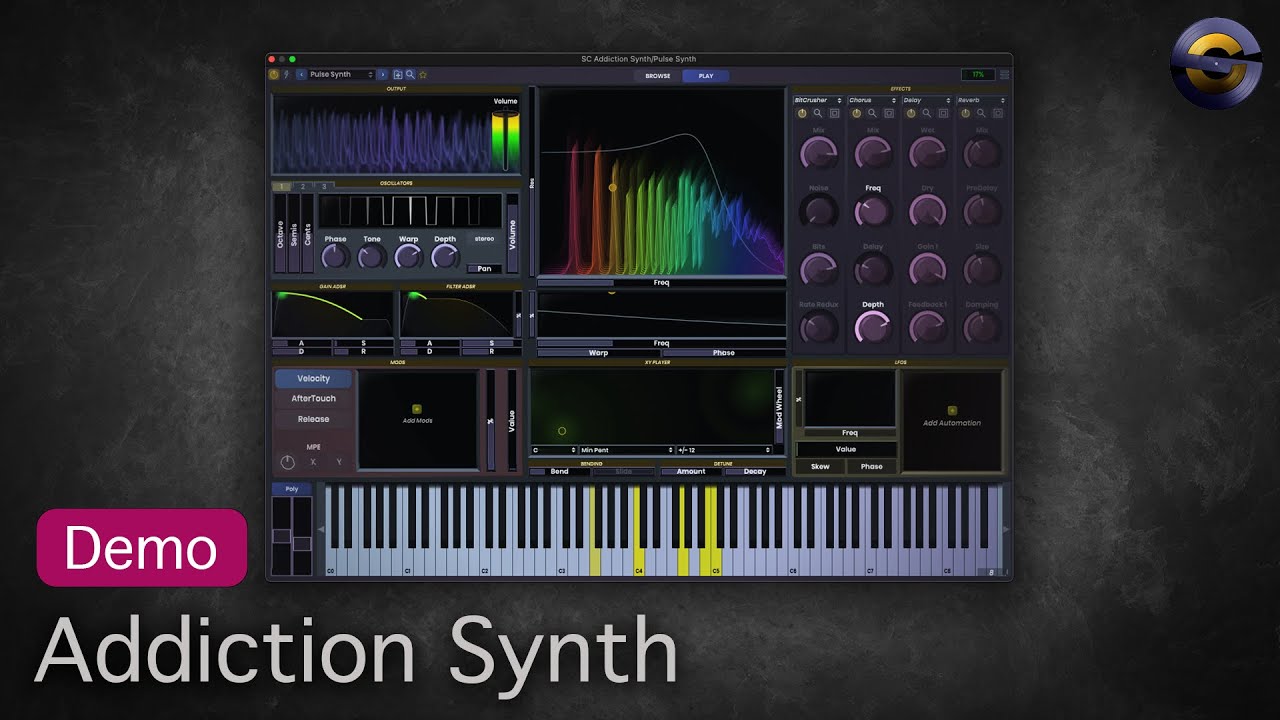The height and width of the screenshot is (720, 1280).
Task: Select oscillator tab 3
Action: [324, 186]
